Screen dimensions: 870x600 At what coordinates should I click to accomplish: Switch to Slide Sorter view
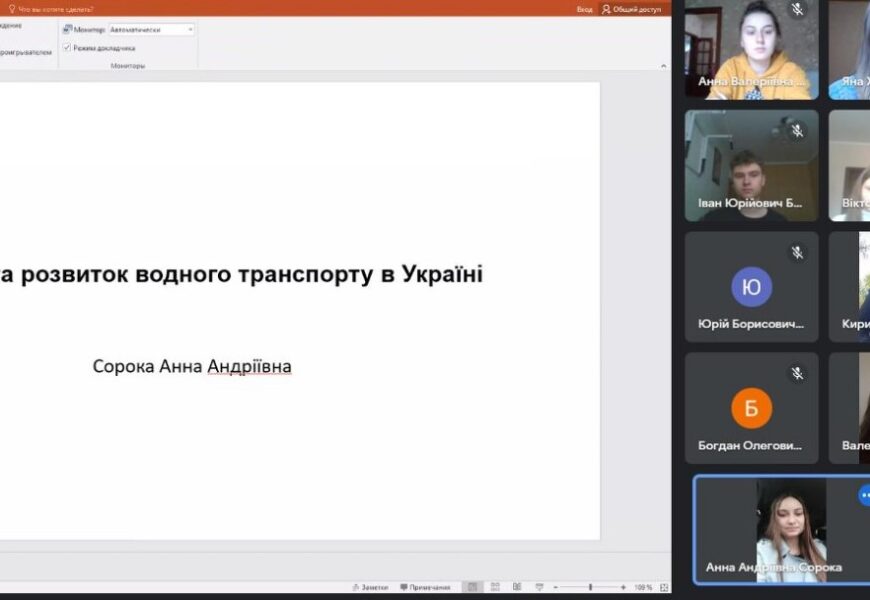point(495,587)
